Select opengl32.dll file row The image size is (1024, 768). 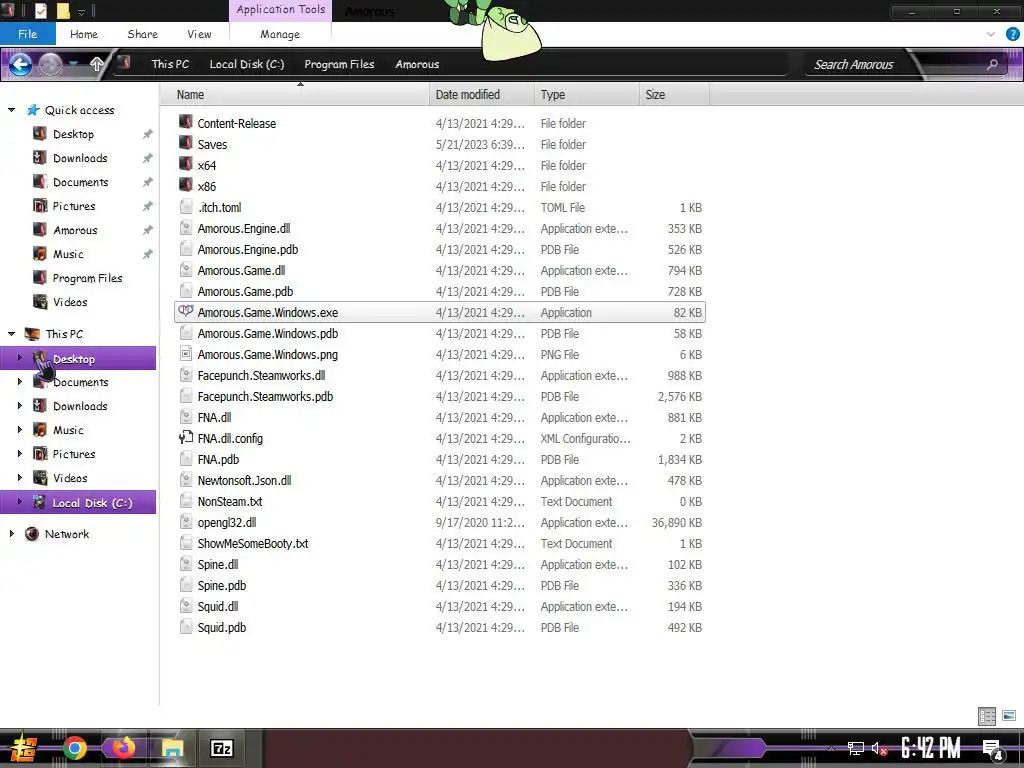pos(440,522)
